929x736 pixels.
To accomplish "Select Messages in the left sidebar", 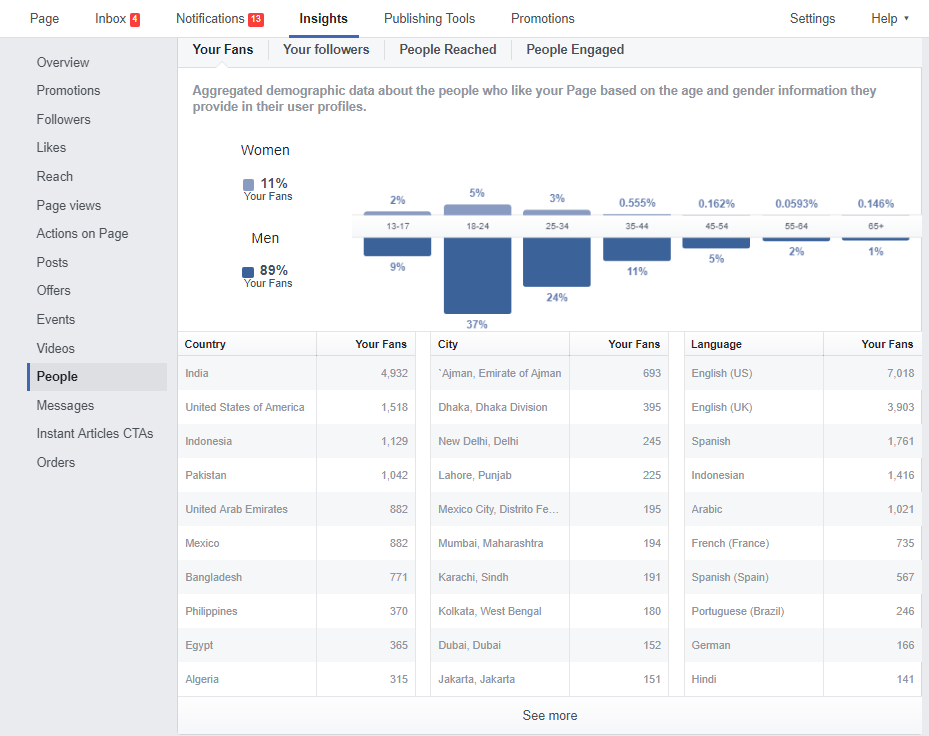I will tap(65, 406).
